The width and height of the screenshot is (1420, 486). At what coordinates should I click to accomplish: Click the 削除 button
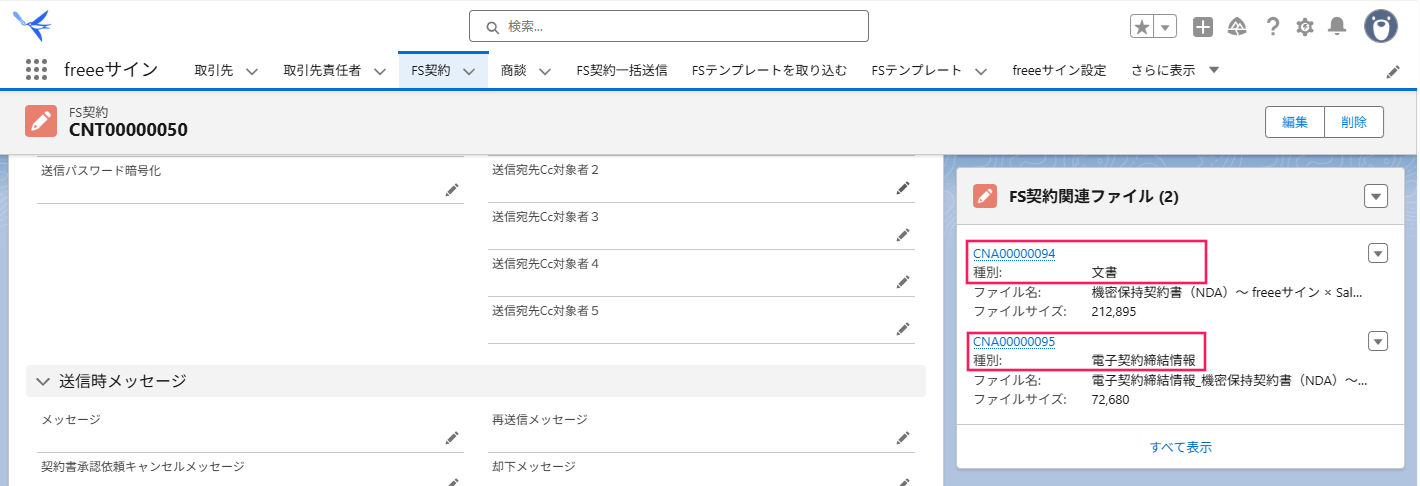[x=1354, y=122]
